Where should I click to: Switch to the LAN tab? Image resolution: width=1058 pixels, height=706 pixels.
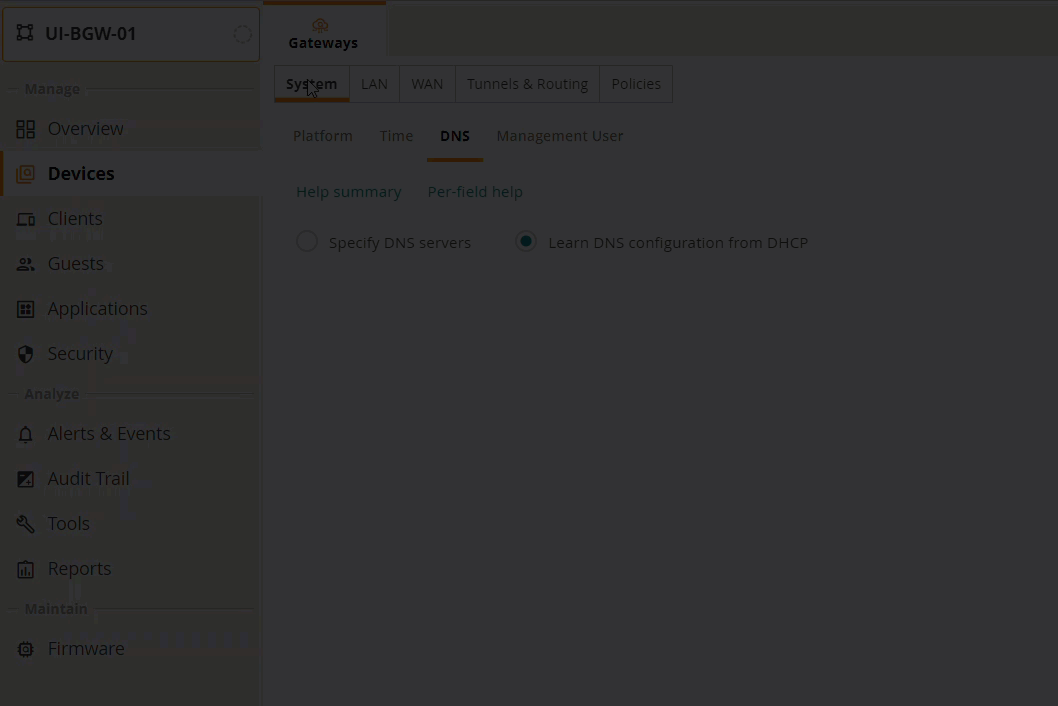[x=374, y=84]
